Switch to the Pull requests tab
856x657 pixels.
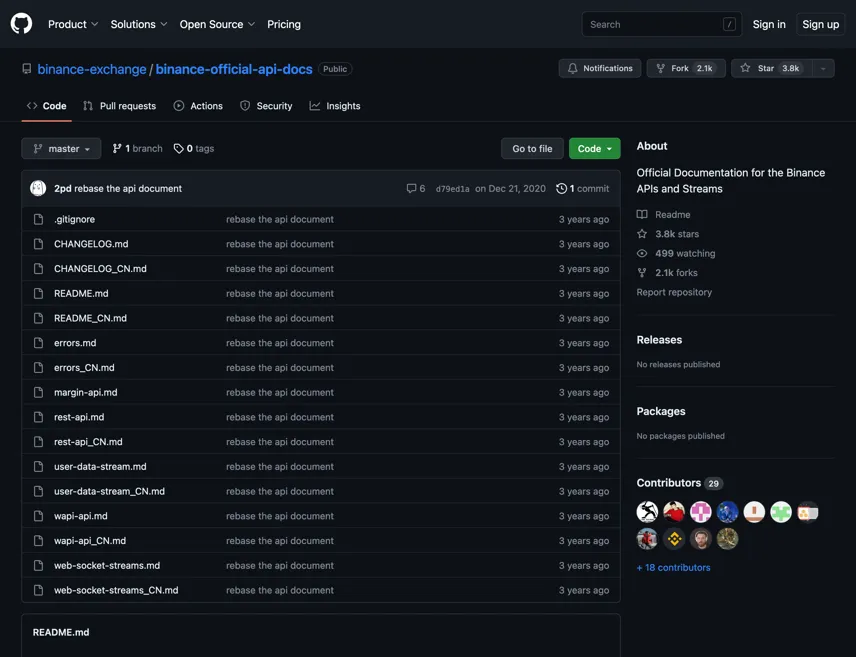(119, 106)
